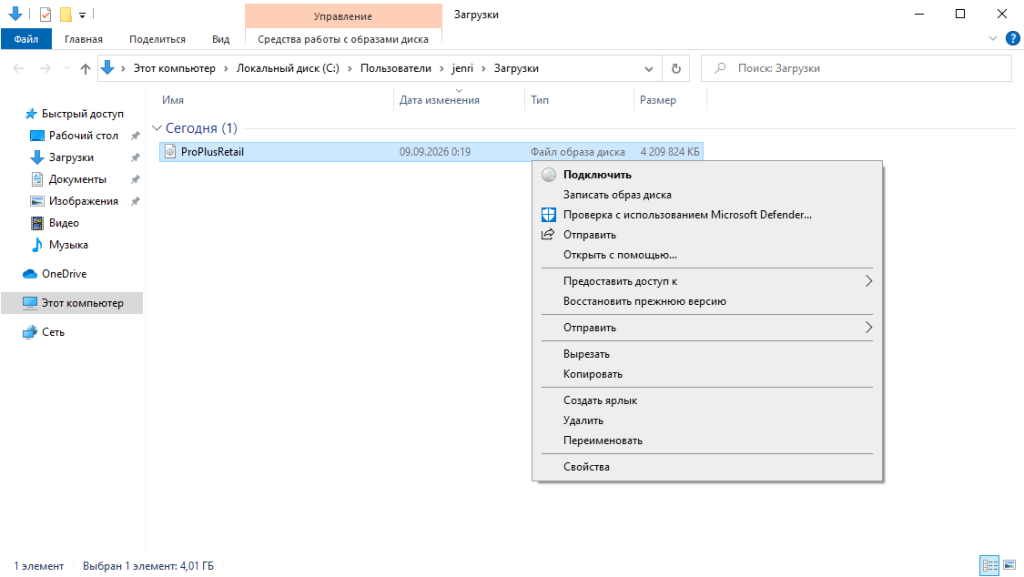Sort by Дата изменения column header
This screenshot has width=1024, height=577.
(x=440, y=100)
